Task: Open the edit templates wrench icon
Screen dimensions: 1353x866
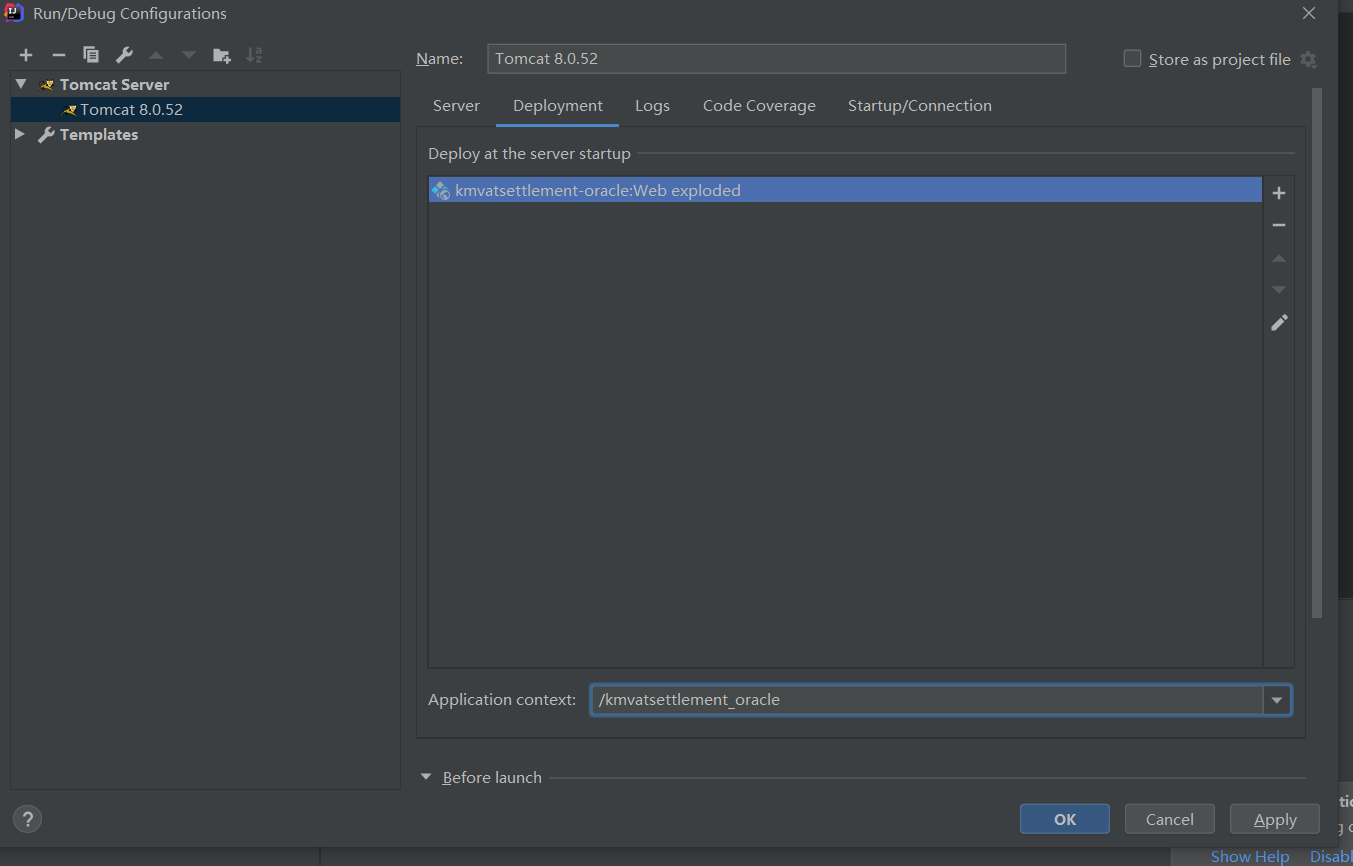Action: coord(124,55)
